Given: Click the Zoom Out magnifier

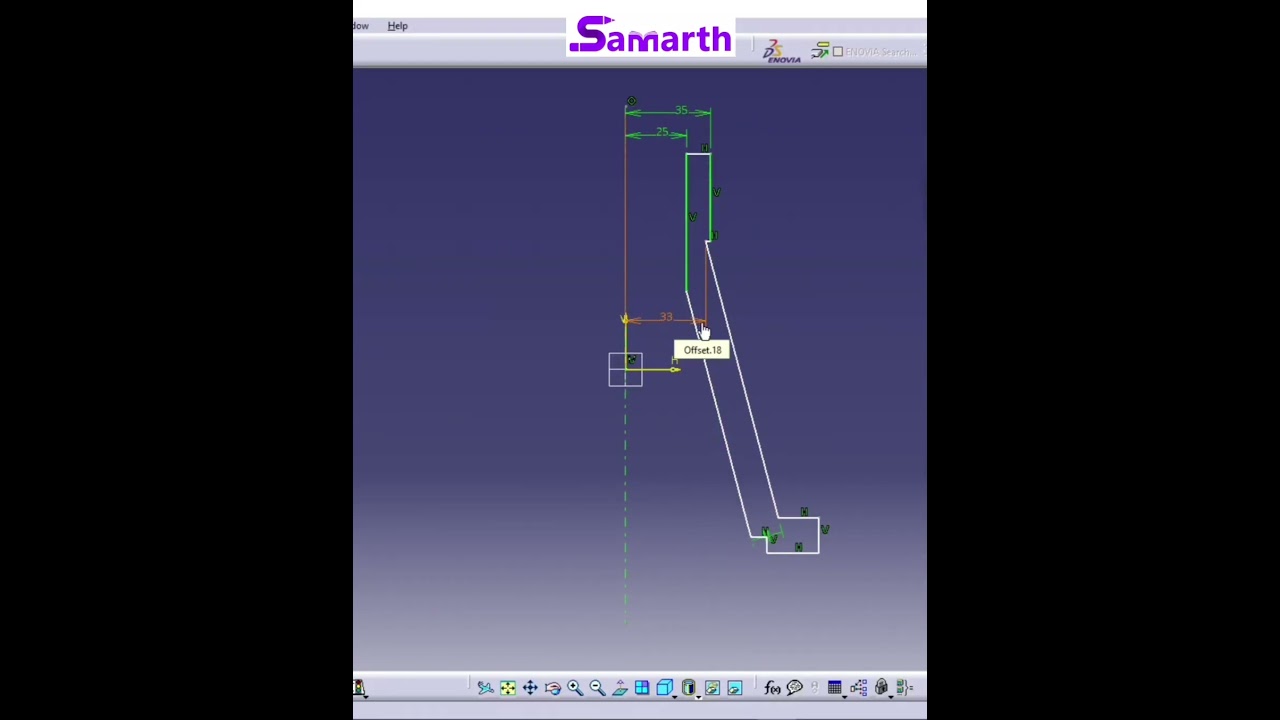Looking at the screenshot, I should pos(597,688).
